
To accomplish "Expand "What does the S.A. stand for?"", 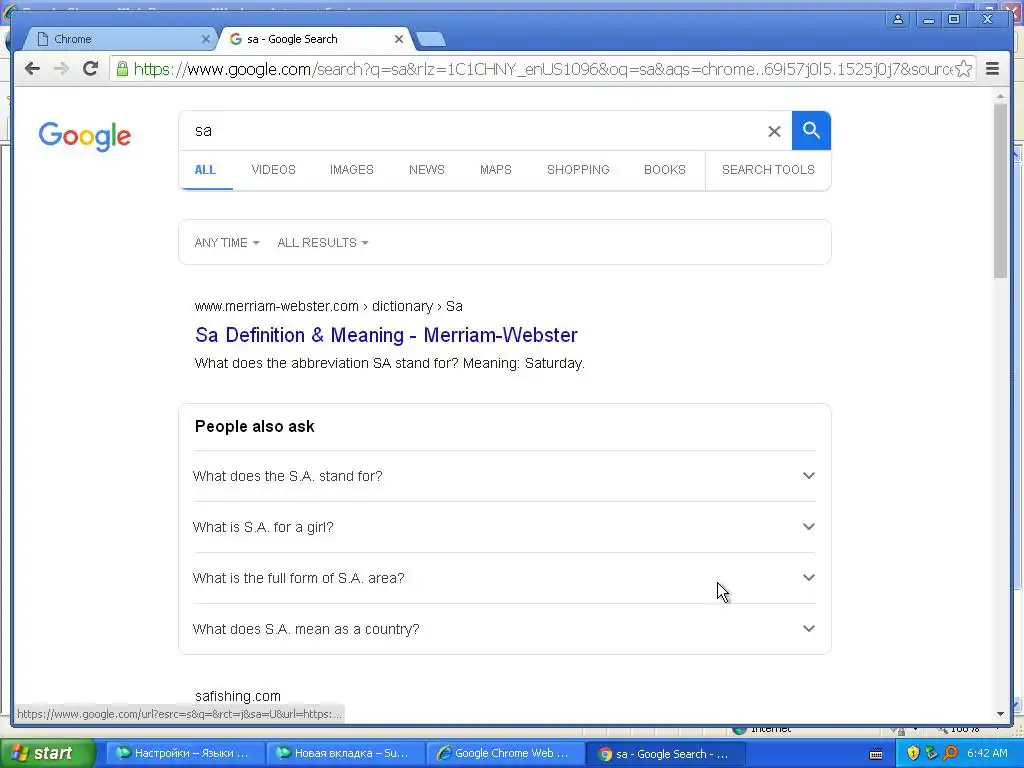I will tap(504, 476).
